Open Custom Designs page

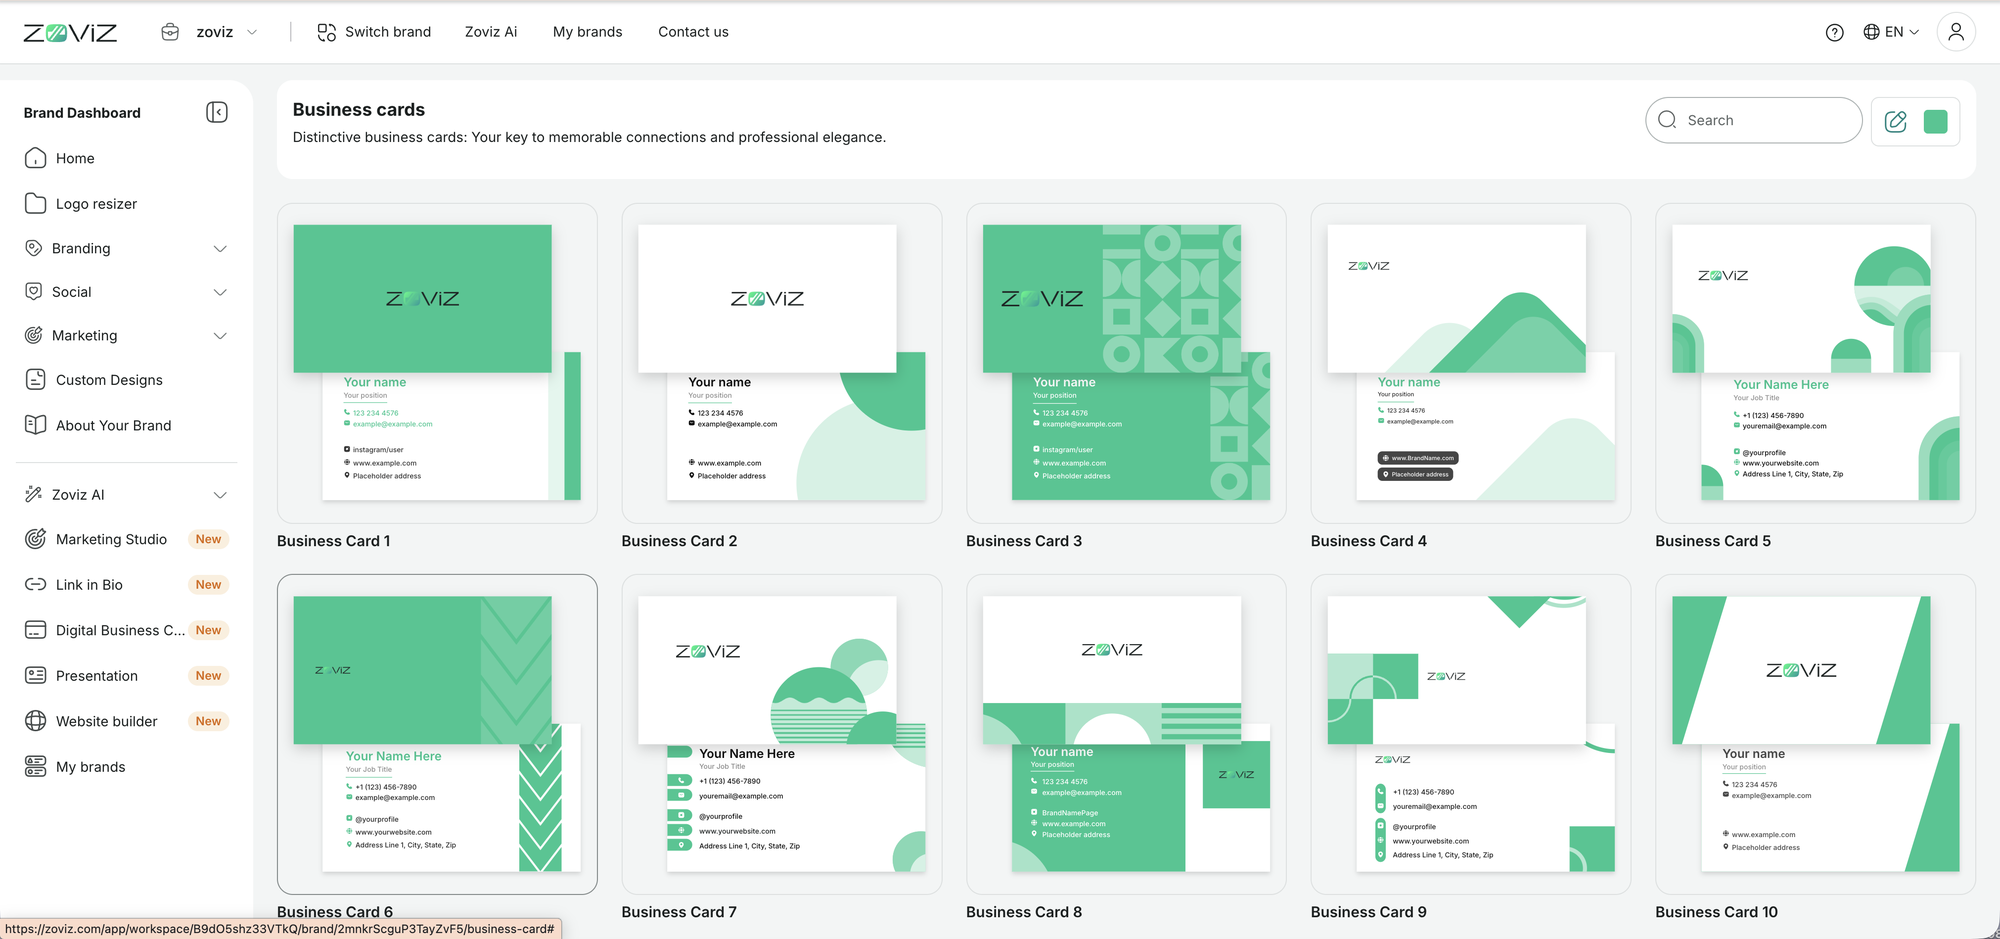point(109,380)
